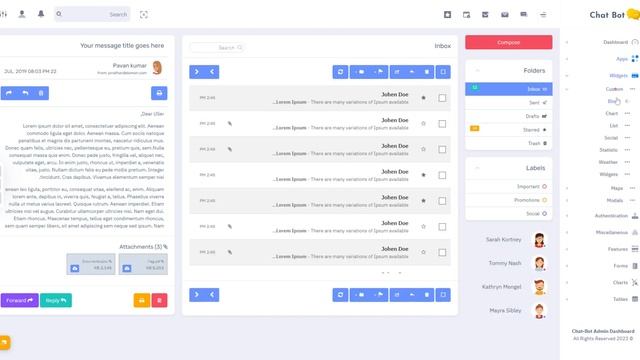Open the Miscellaneous sidebar item

(x=611, y=232)
